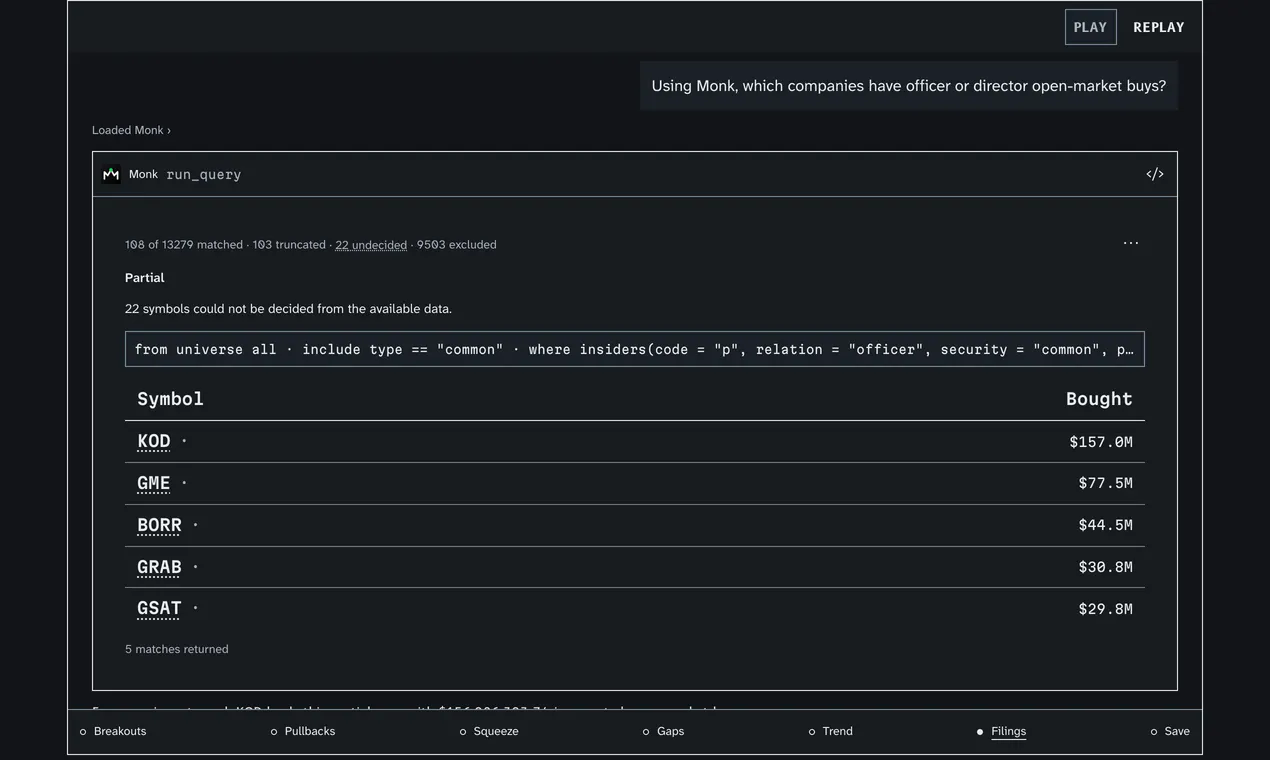Click the user question message bubble
This screenshot has height=760, width=1270.
pos(909,86)
